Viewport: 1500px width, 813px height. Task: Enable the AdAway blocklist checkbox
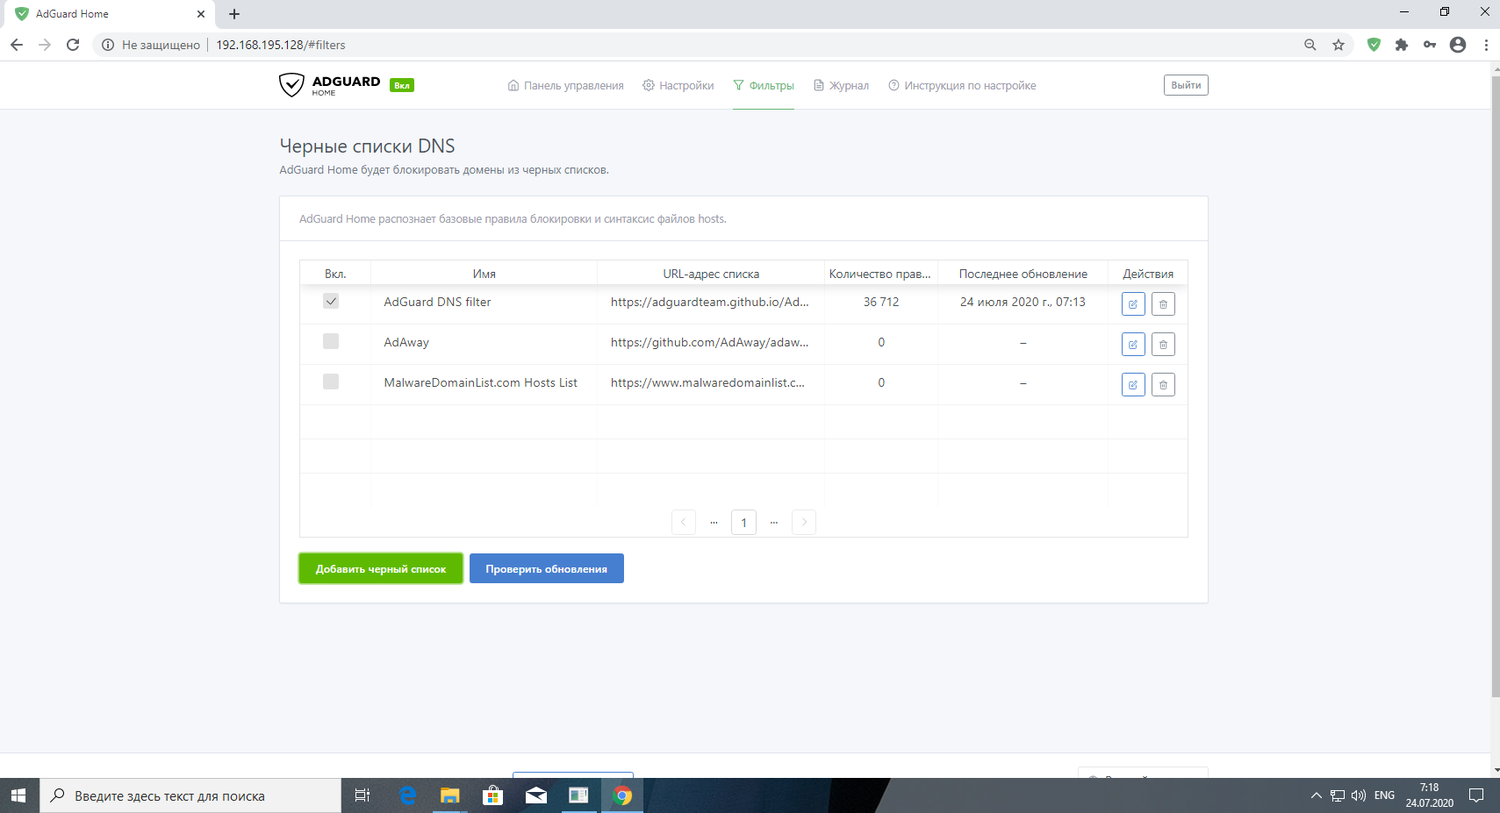[x=331, y=342]
